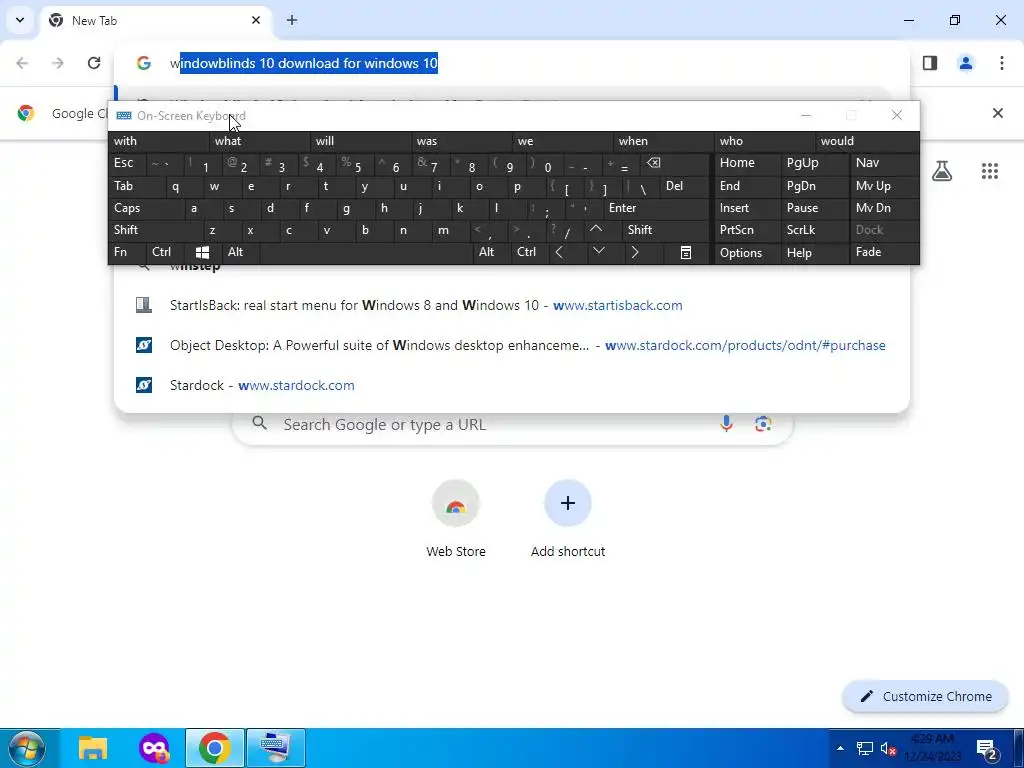Toggle the Fn key

pos(127,252)
